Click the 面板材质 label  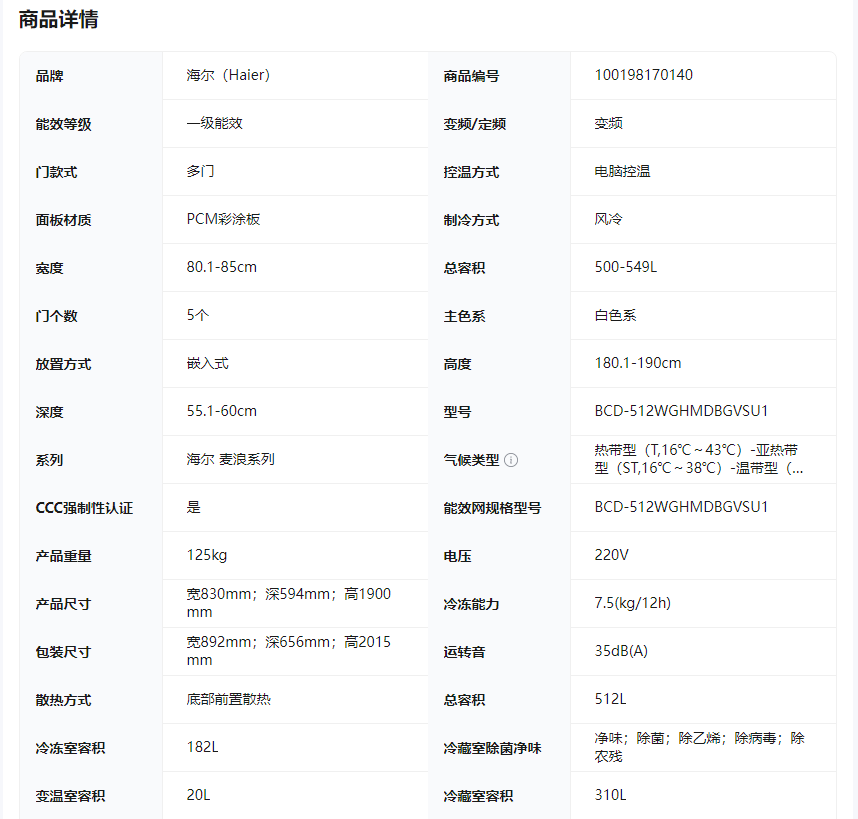63,220
